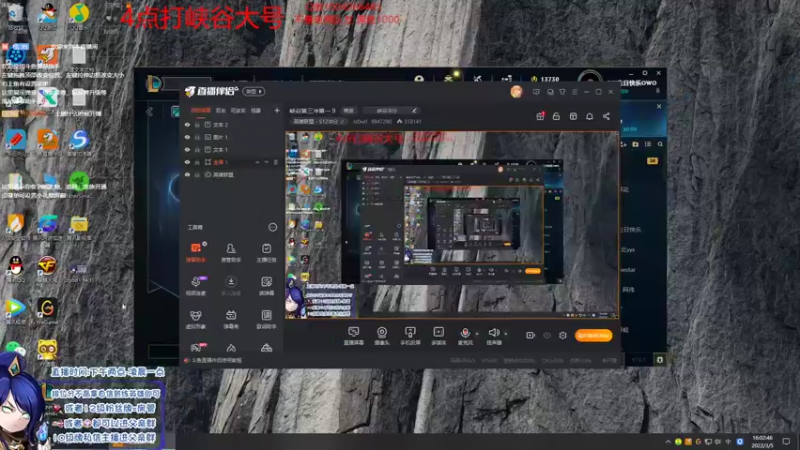Lock the 图片 1 layer
800x450 pixels.
coord(197,137)
